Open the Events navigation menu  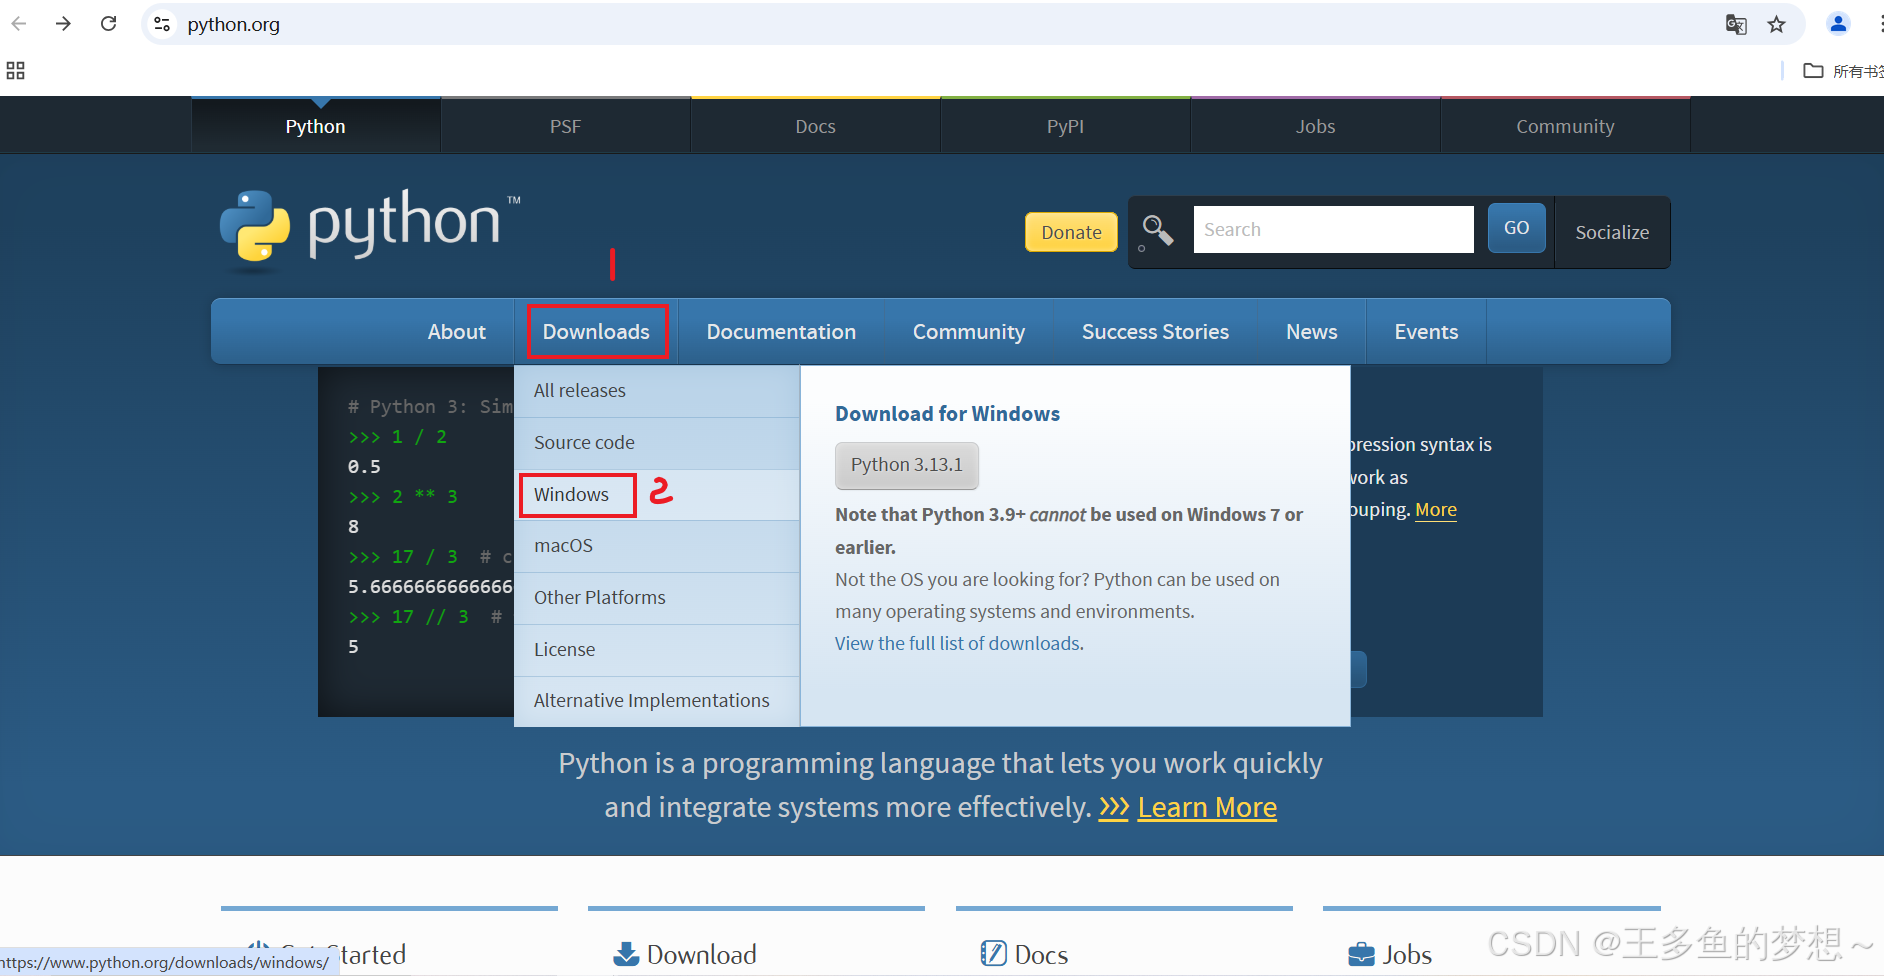1426,332
